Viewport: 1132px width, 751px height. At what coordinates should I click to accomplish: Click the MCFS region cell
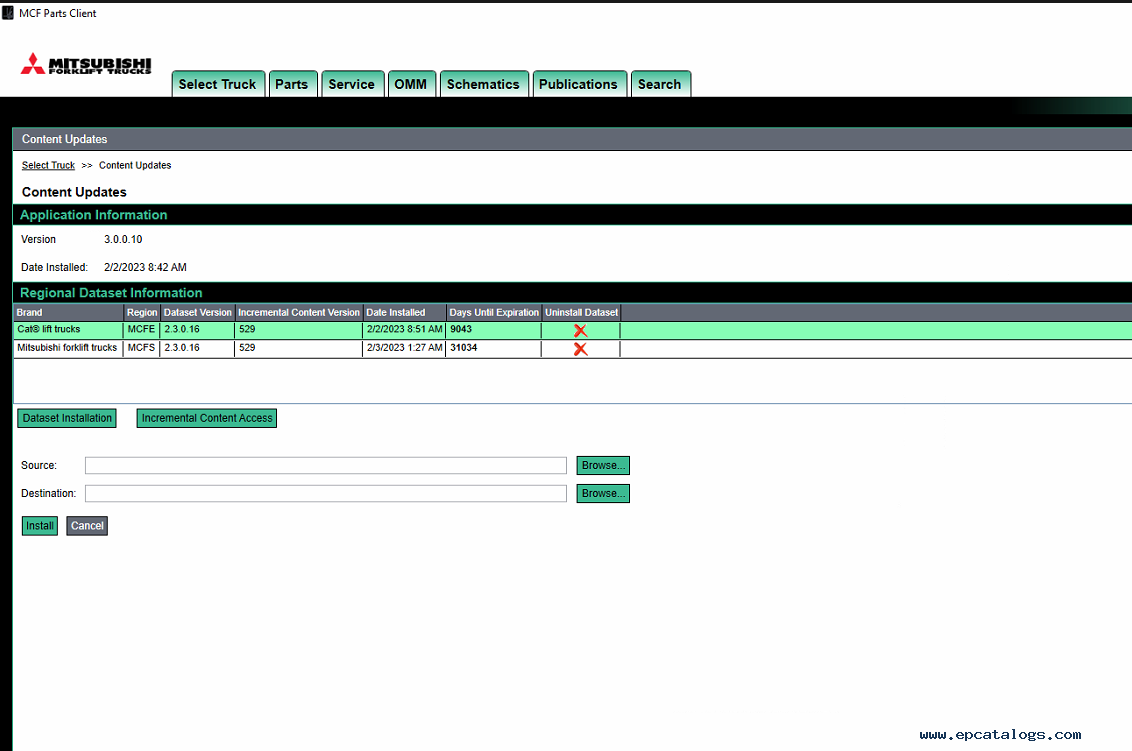coord(142,348)
